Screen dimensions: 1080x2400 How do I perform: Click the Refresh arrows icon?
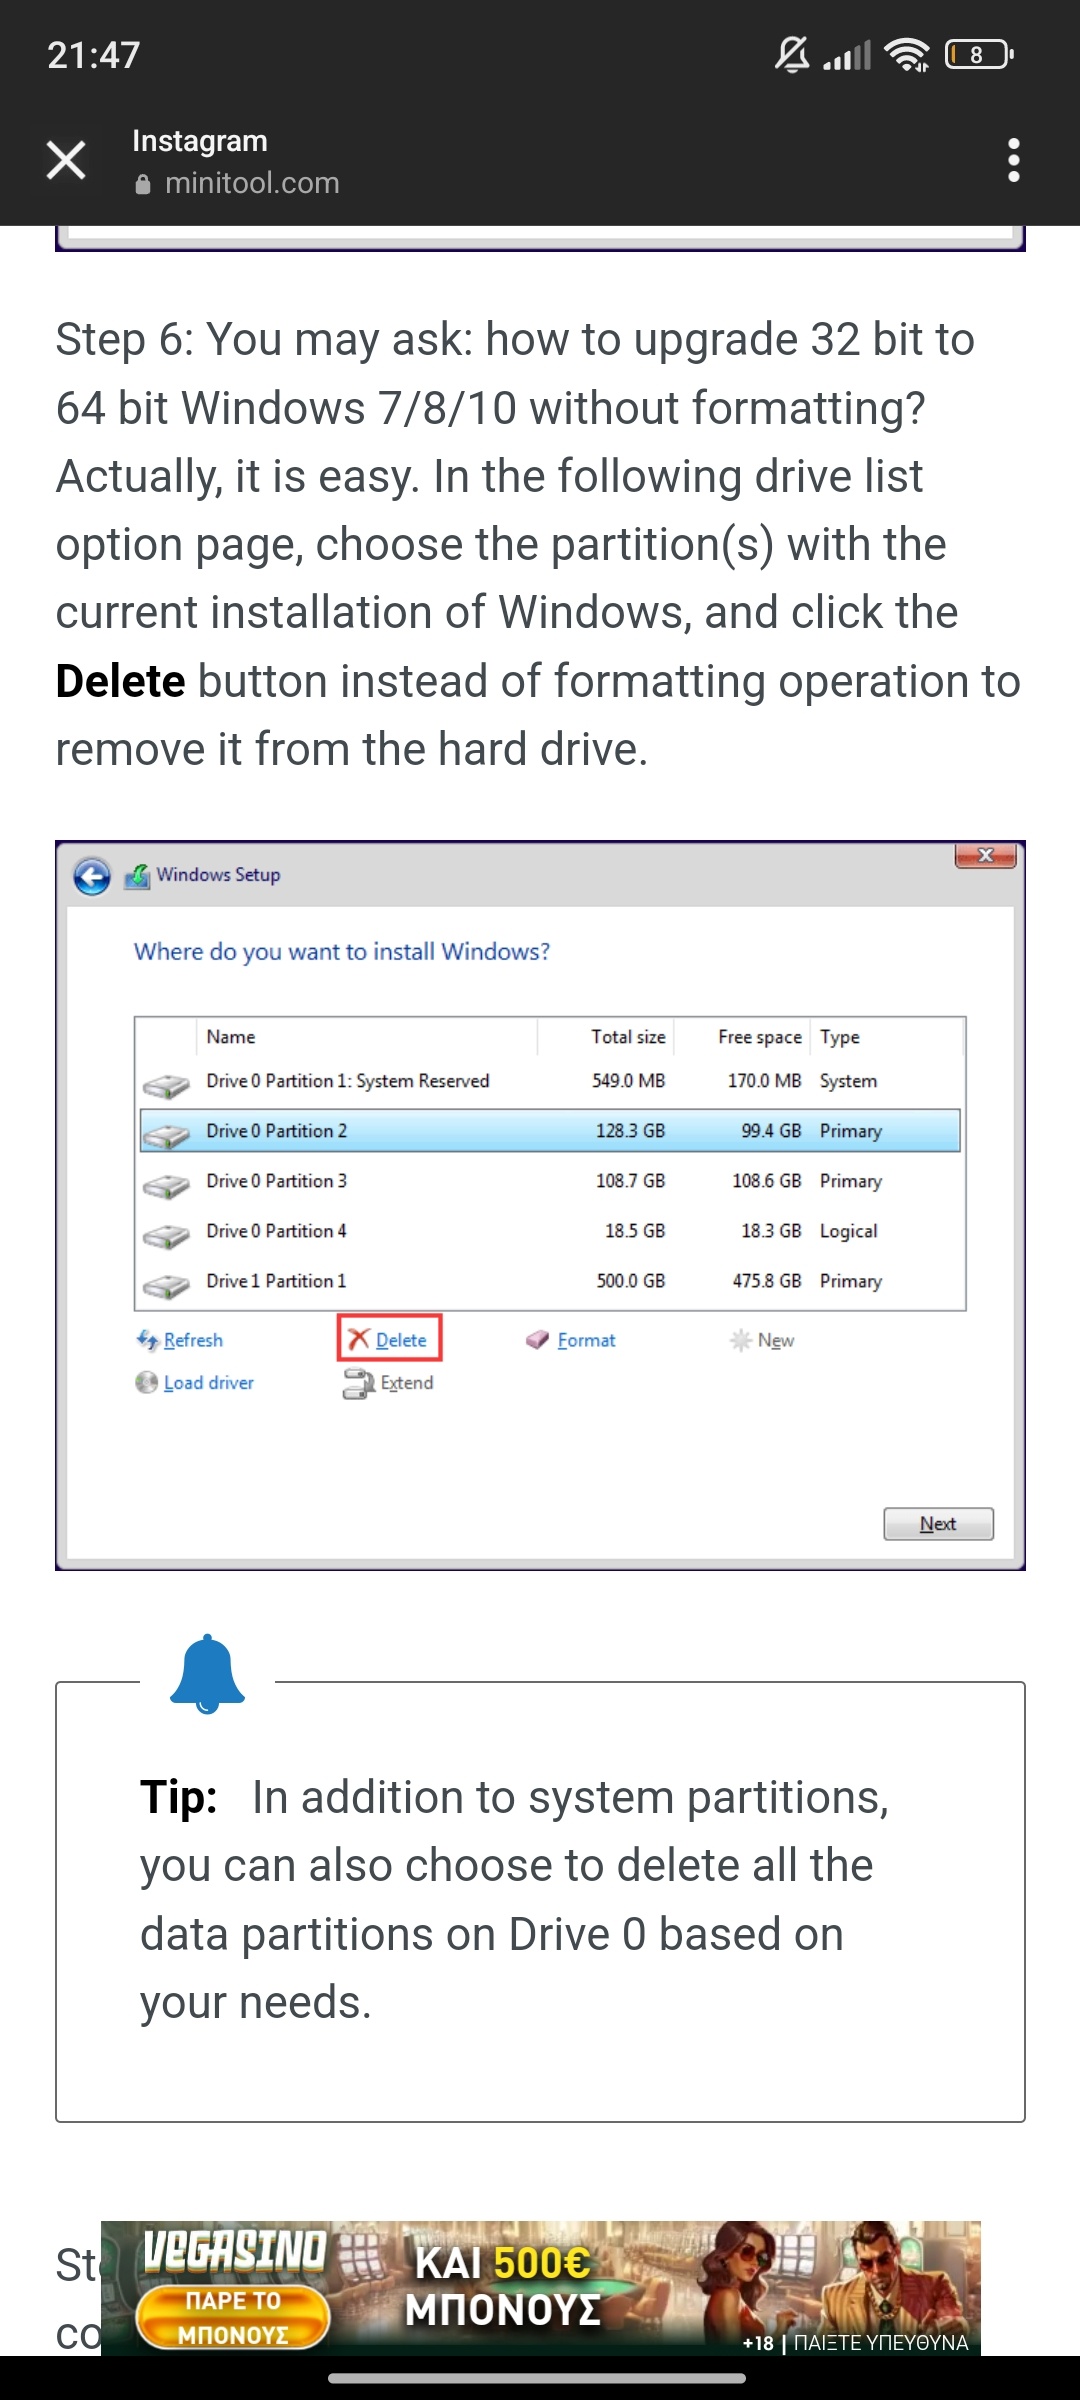click(x=147, y=1339)
